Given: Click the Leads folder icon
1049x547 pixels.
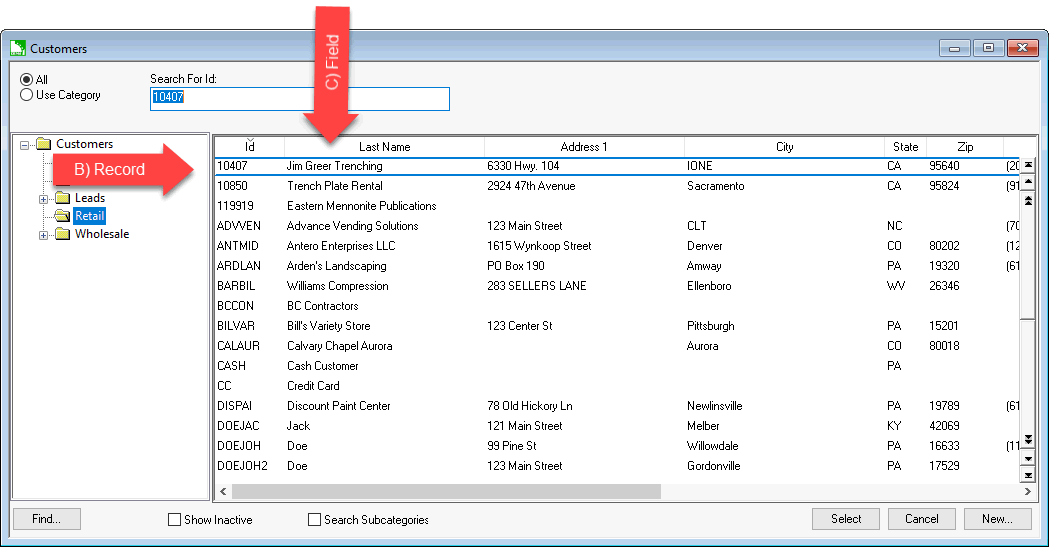Looking at the screenshot, I should [x=62, y=198].
